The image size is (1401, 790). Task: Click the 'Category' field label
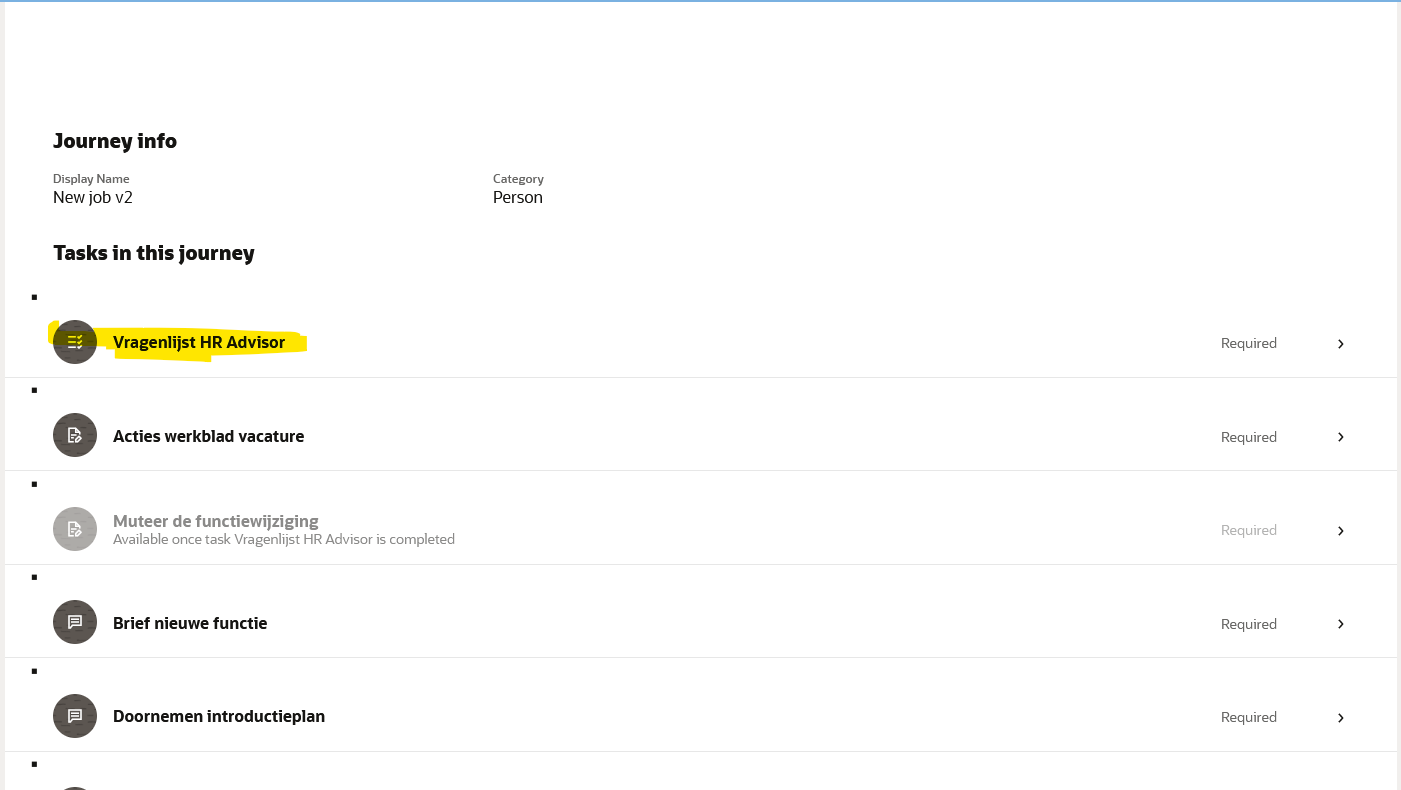[518, 179]
